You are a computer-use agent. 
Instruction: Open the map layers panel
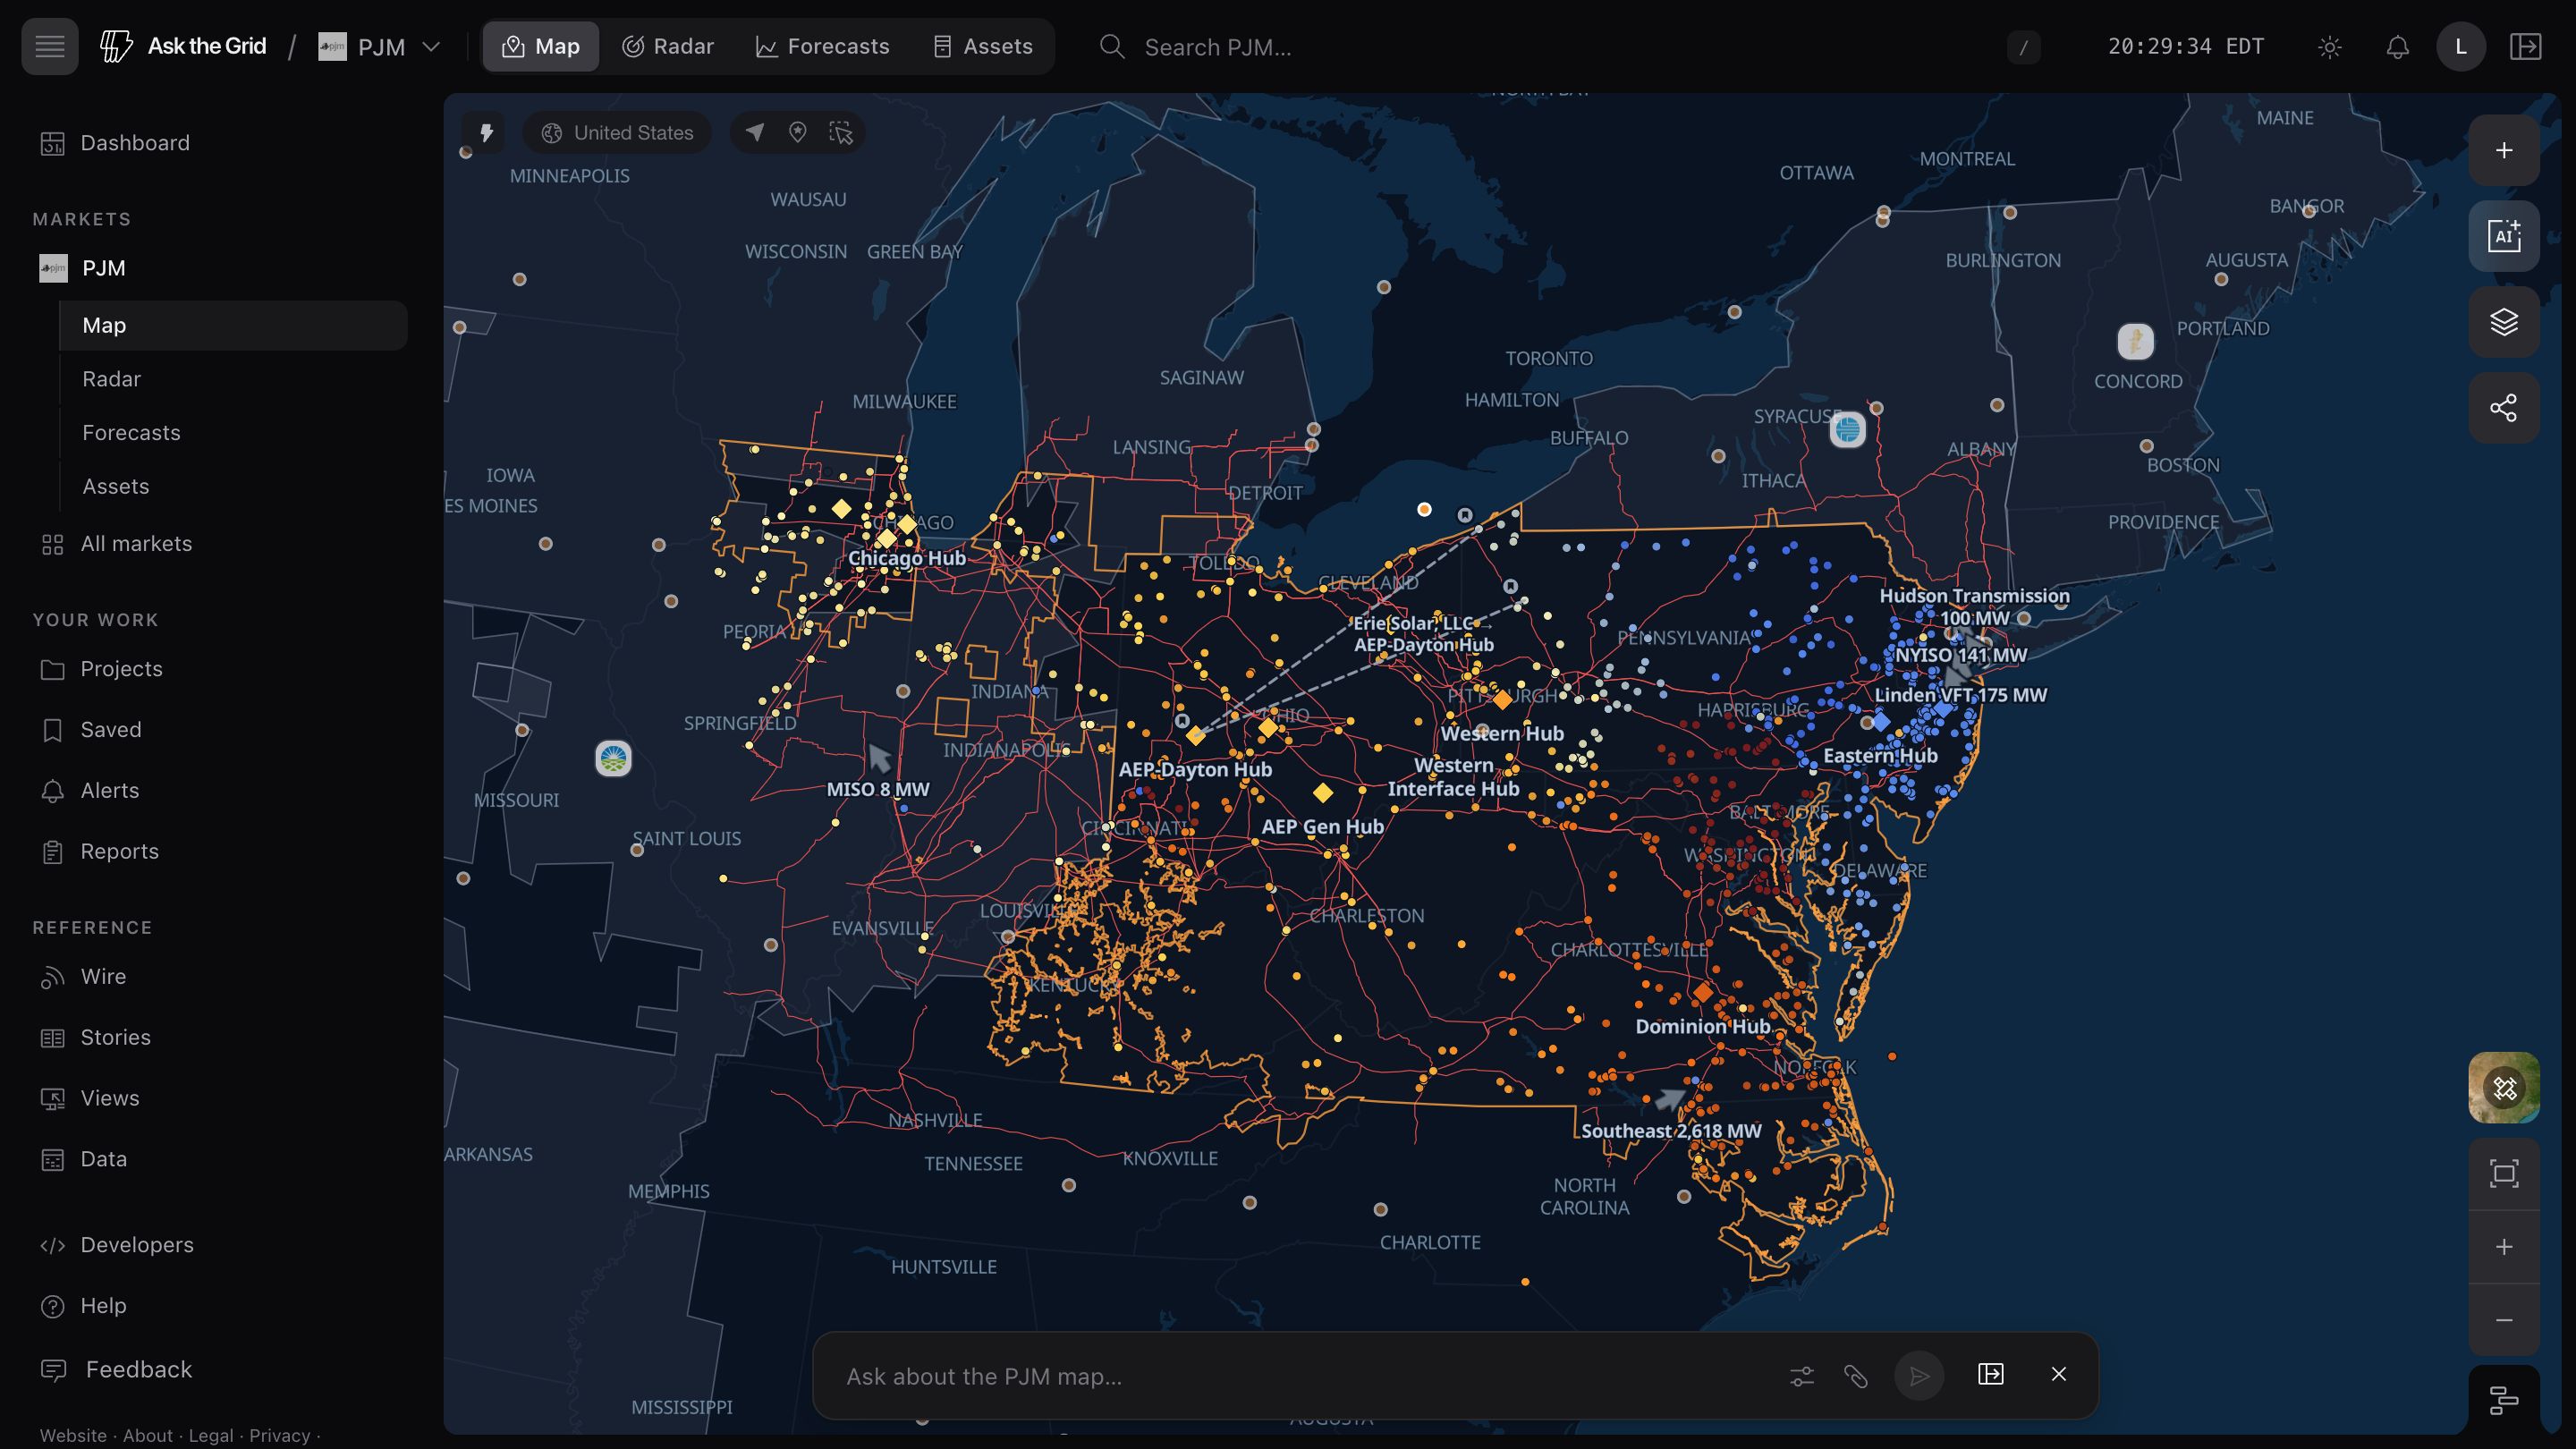click(x=2504, y=322)
